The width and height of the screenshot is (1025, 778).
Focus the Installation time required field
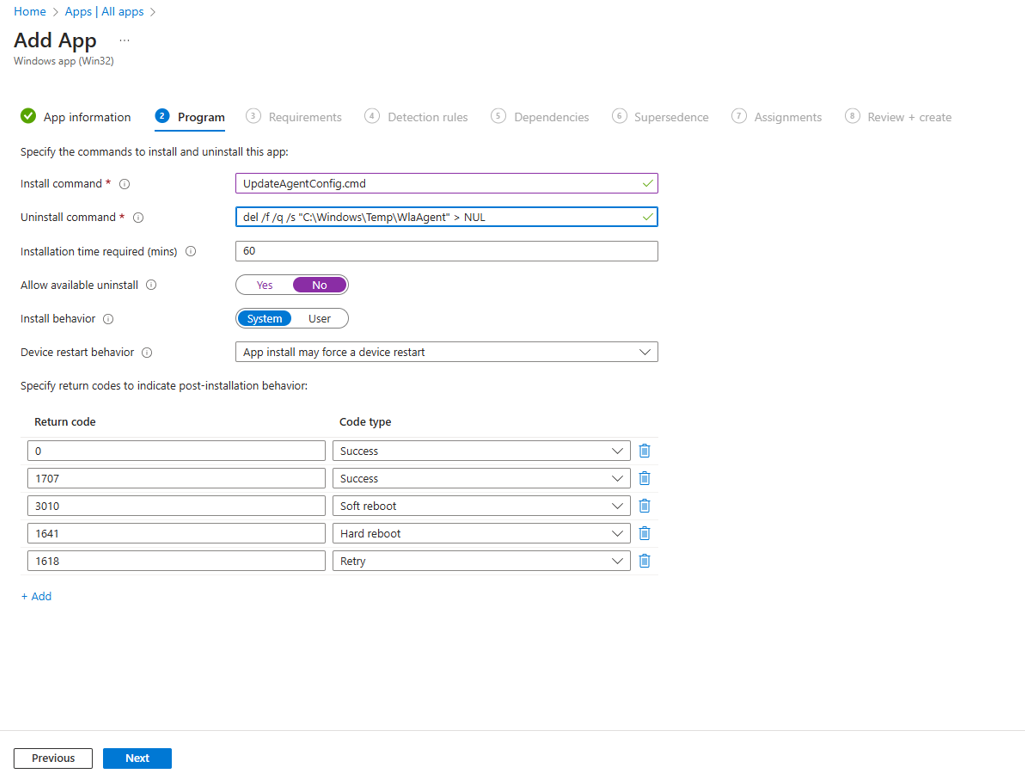coord(446,251)
